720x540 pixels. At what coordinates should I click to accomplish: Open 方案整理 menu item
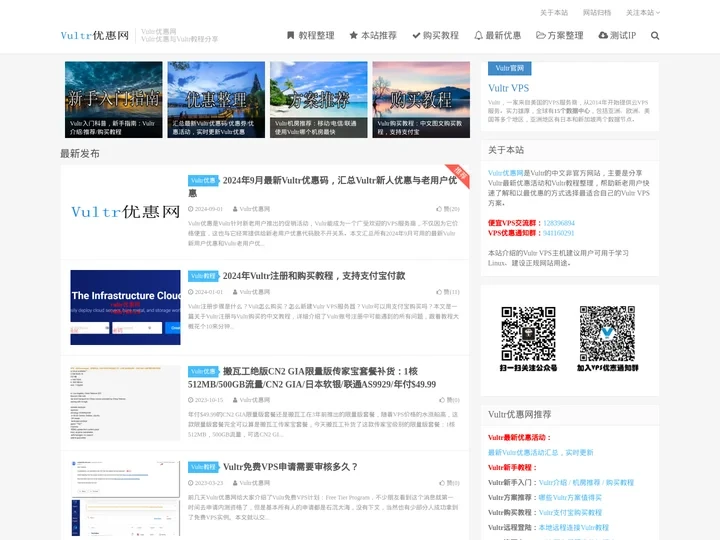560,35
